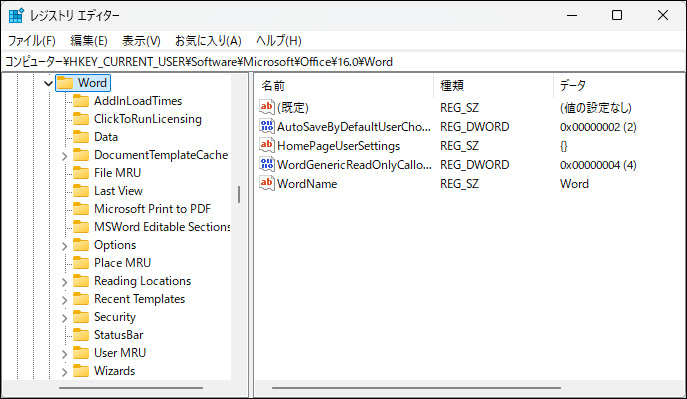The image size is (687, 399).
Task: Select the StatusBar key label
Action: click(118, 335)
